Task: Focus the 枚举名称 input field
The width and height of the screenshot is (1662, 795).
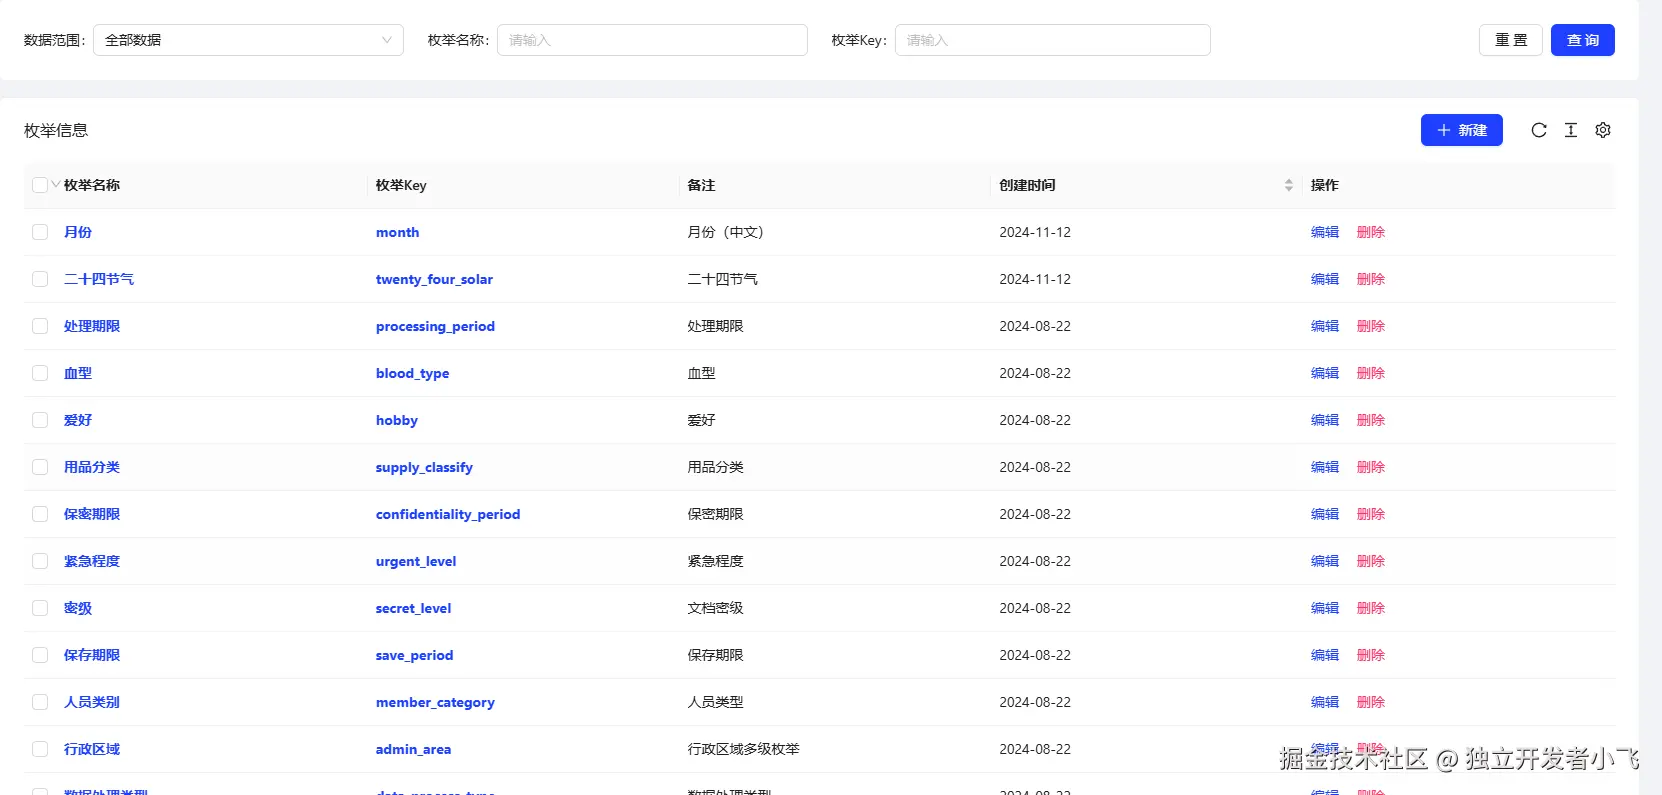Action: [x=652, y=40]
